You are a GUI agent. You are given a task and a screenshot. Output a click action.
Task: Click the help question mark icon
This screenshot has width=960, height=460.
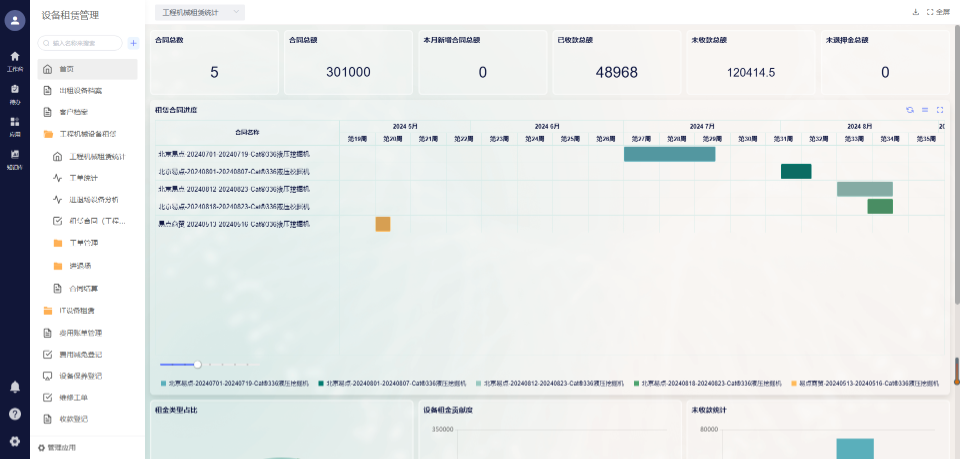point(15,413)
